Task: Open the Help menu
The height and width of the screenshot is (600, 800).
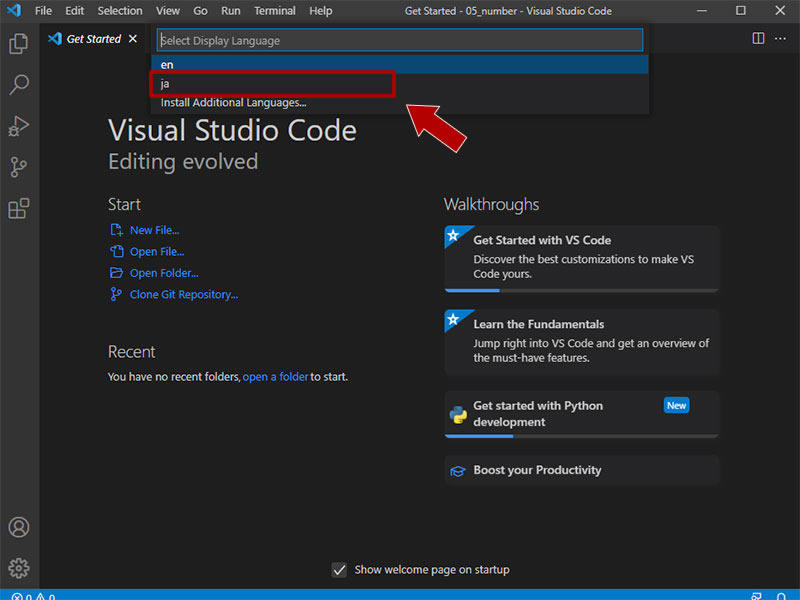Action: (x=321, y=11)
